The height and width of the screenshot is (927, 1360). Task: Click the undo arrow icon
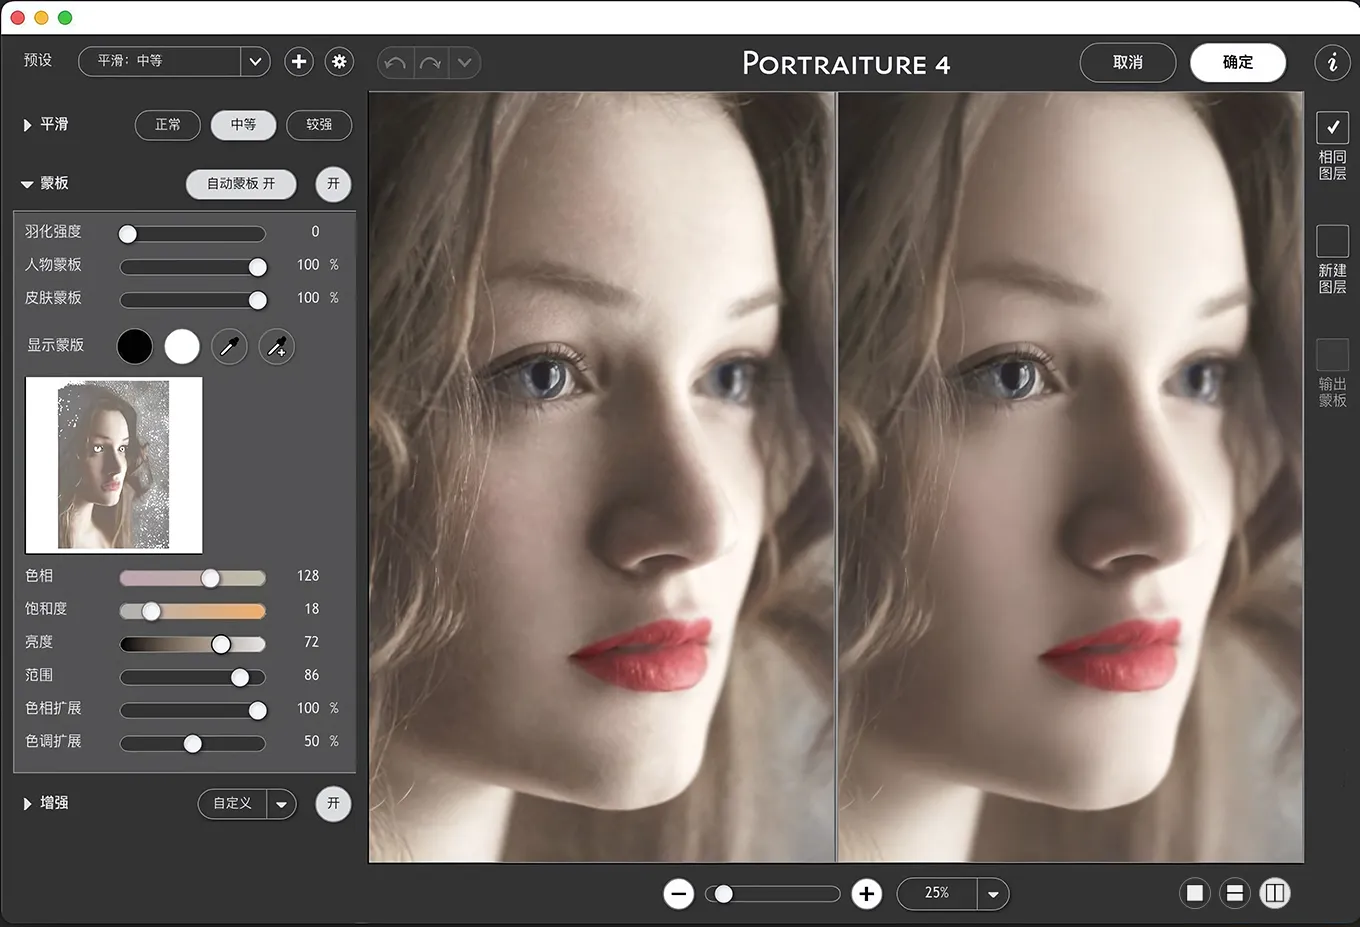396,63
